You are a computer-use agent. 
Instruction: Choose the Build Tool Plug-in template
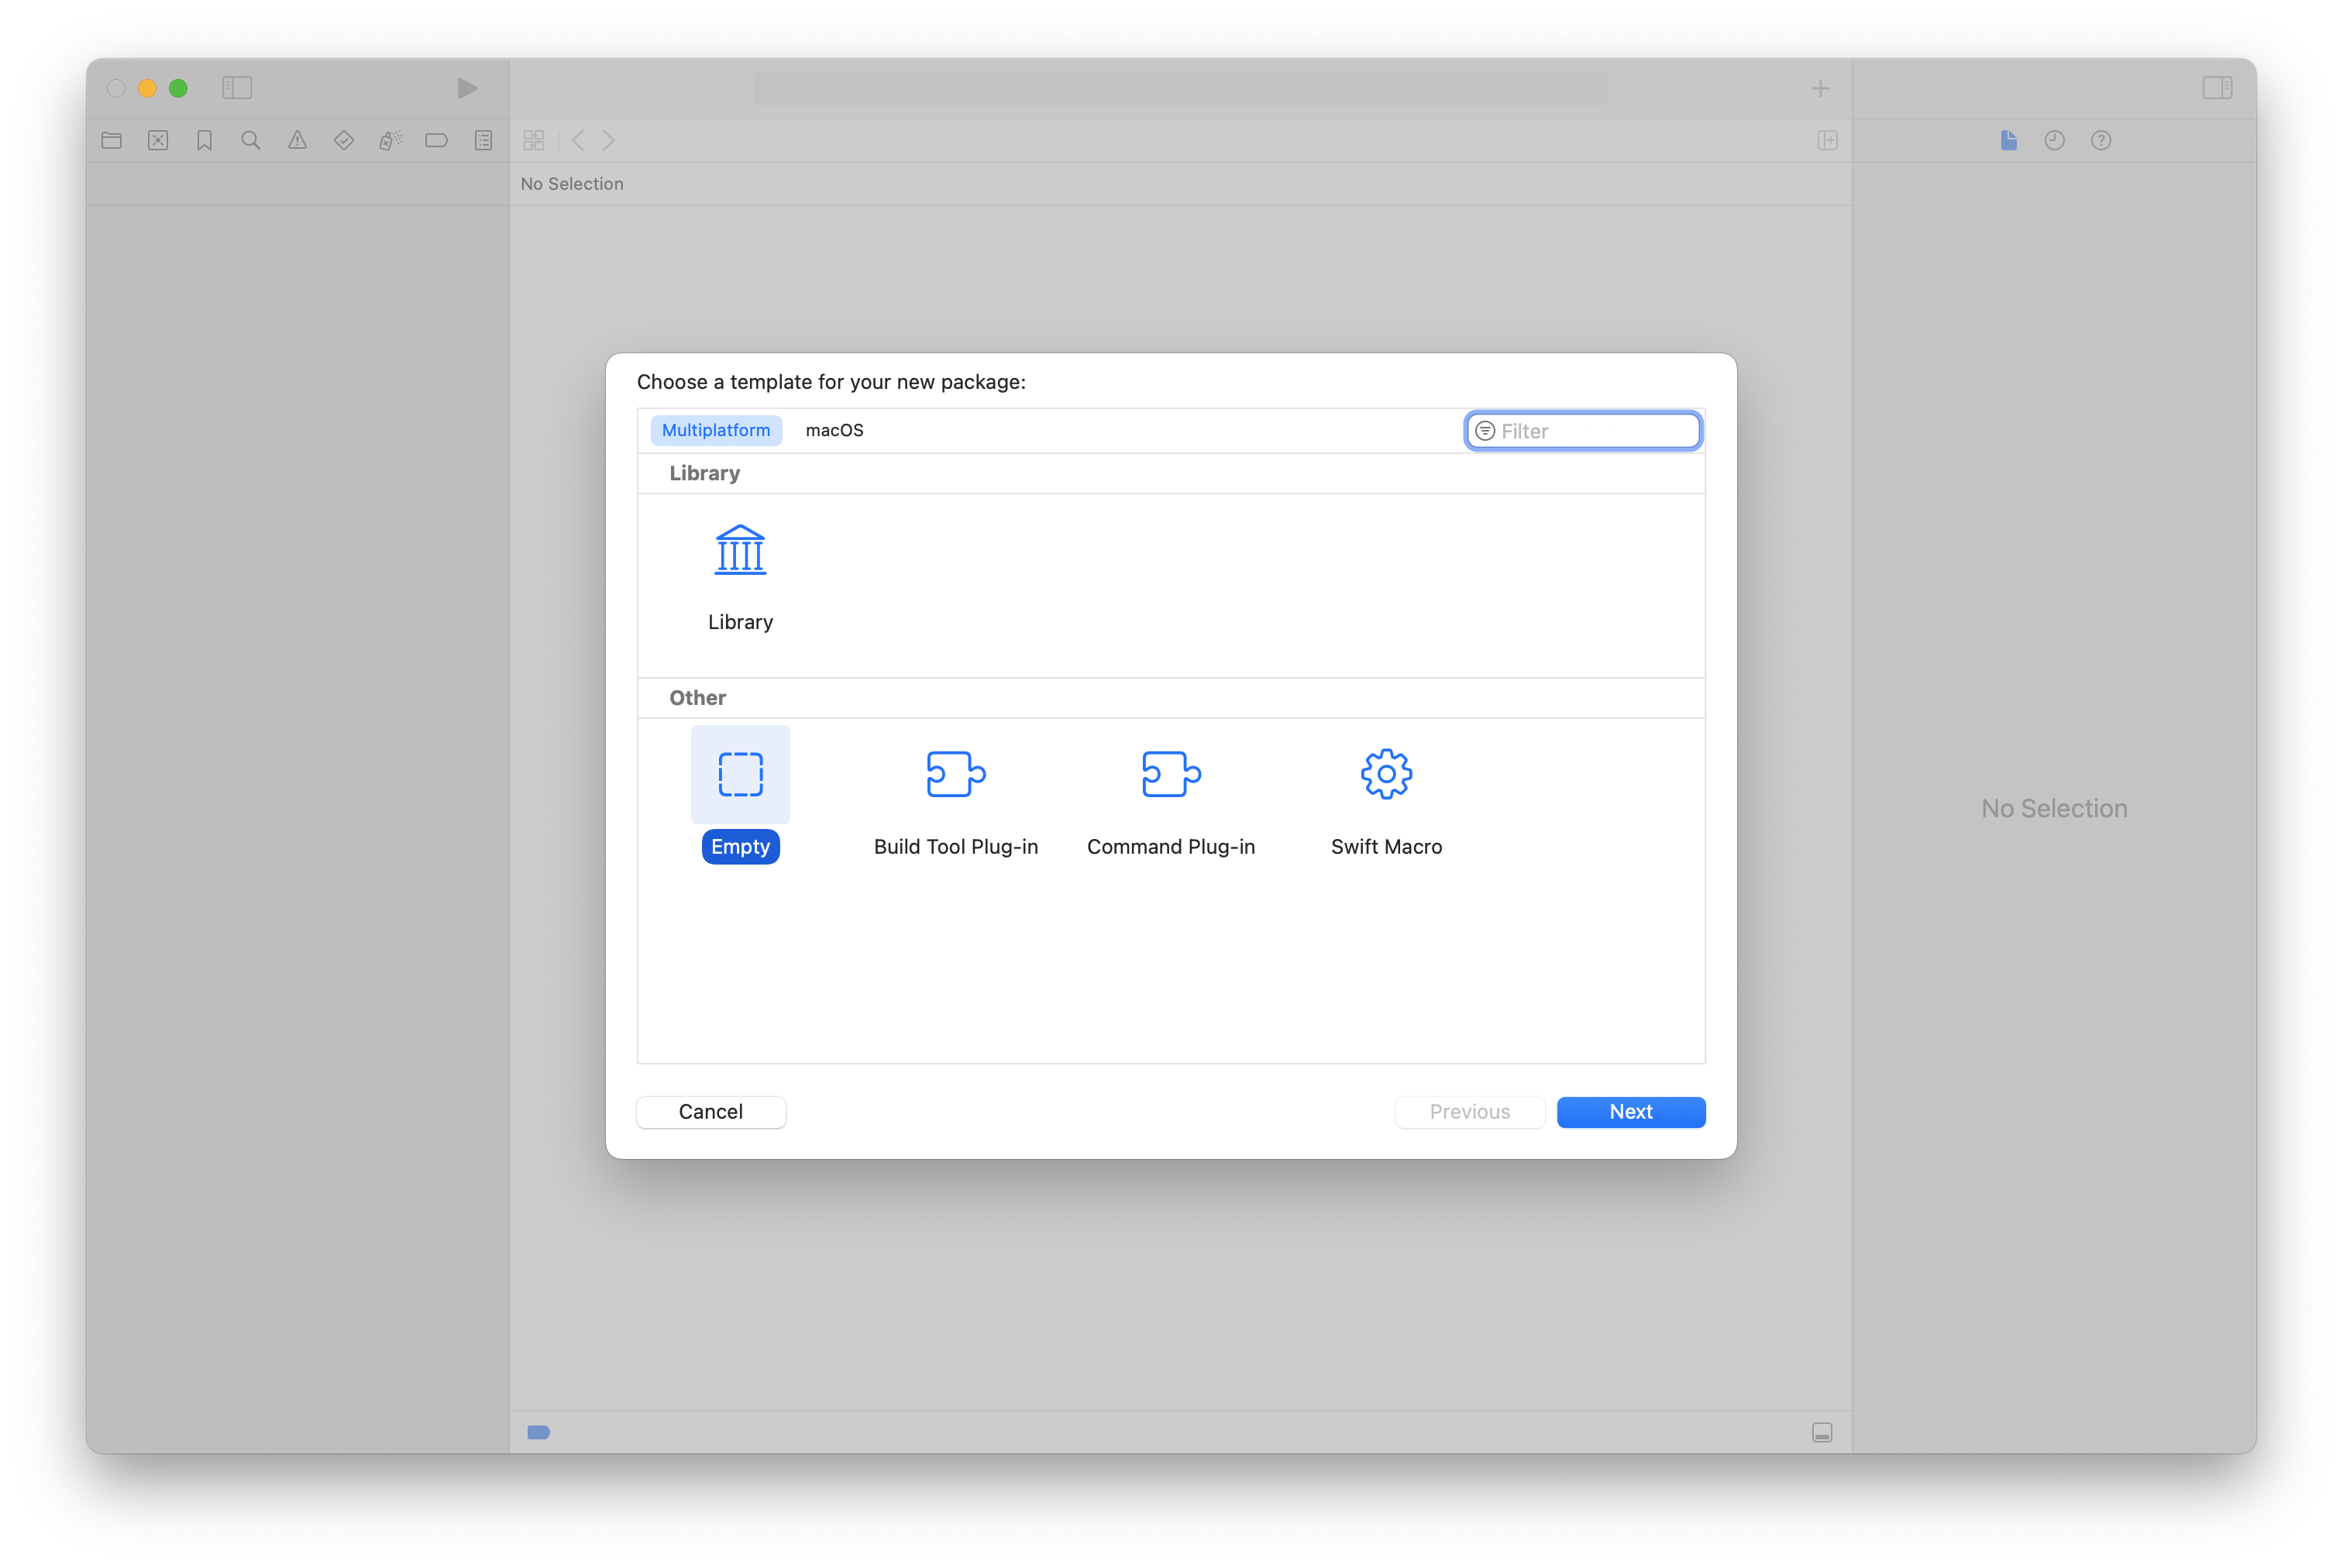click(x=955, y=774)
